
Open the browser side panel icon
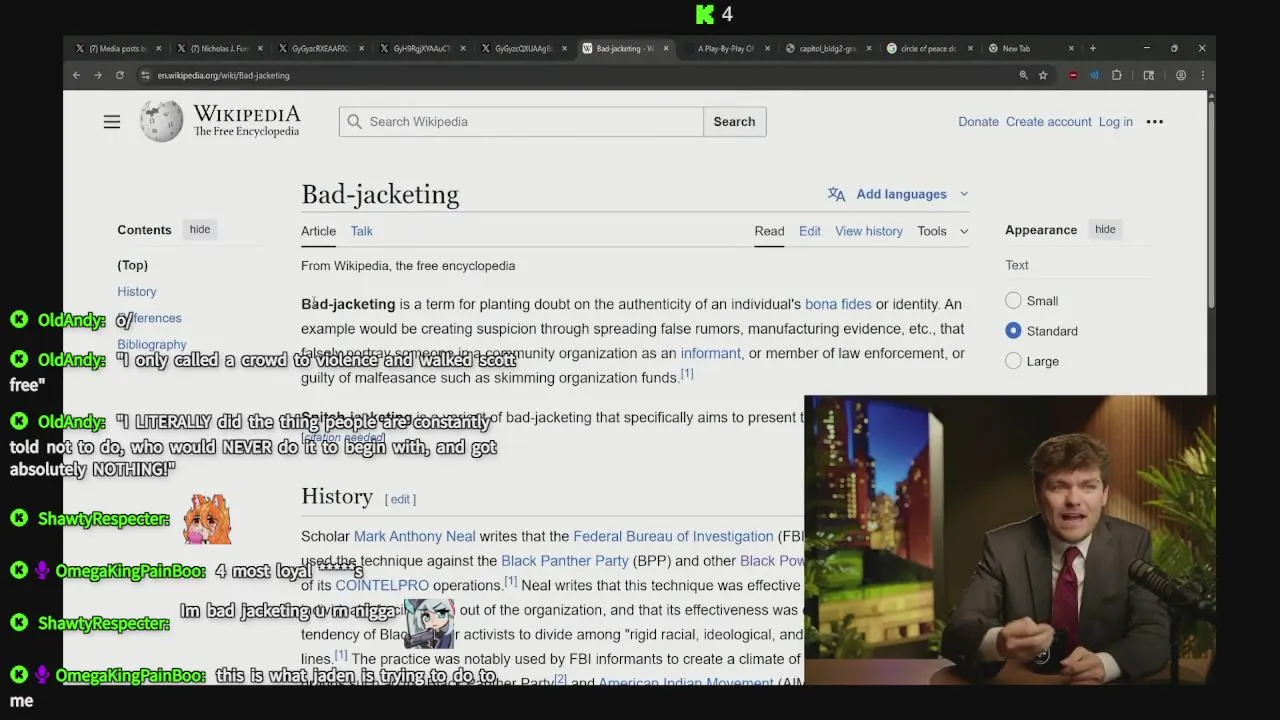[1149, 75]
